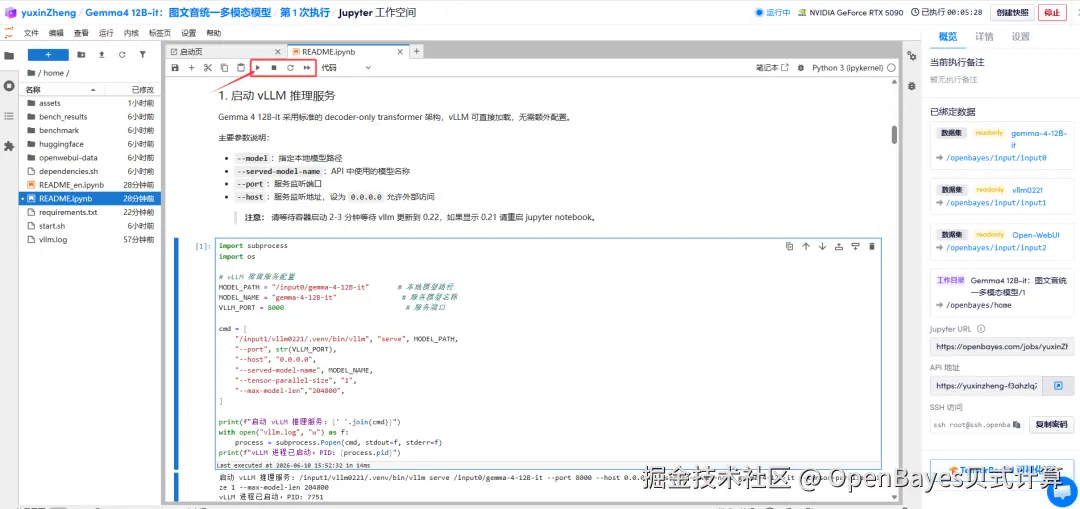Open the debugger panel in right sidebar
Screen dimensions: 1080x509
click(x=912, y=86)
